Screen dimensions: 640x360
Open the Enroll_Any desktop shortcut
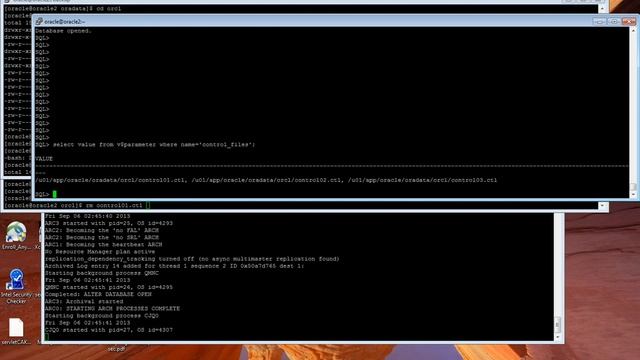[x=16, y=235]
